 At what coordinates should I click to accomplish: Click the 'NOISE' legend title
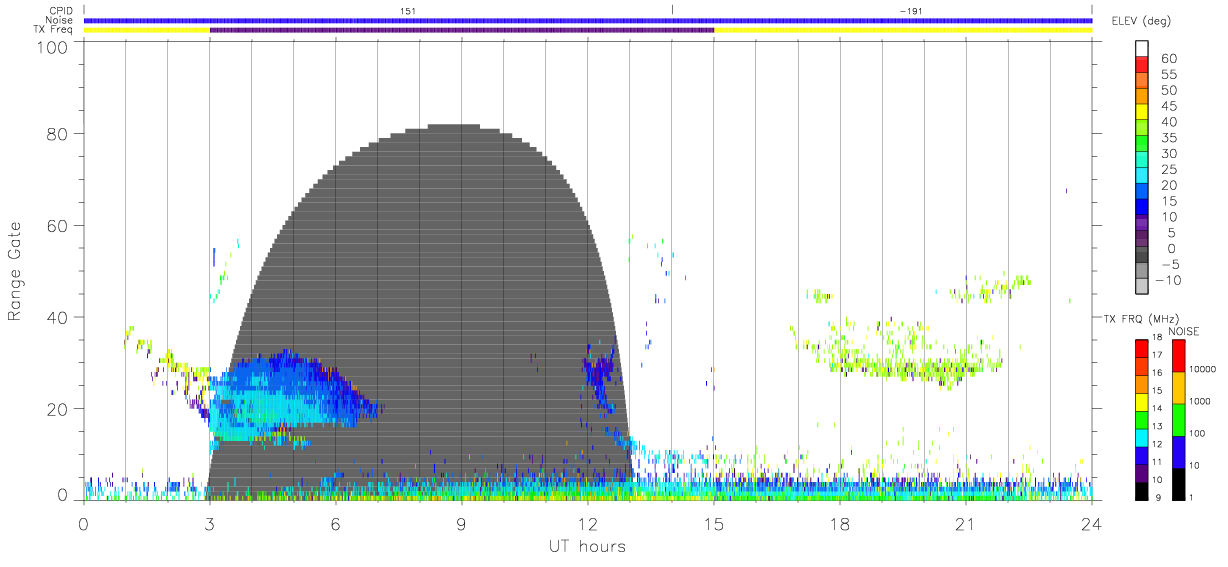pos(1184,331)
